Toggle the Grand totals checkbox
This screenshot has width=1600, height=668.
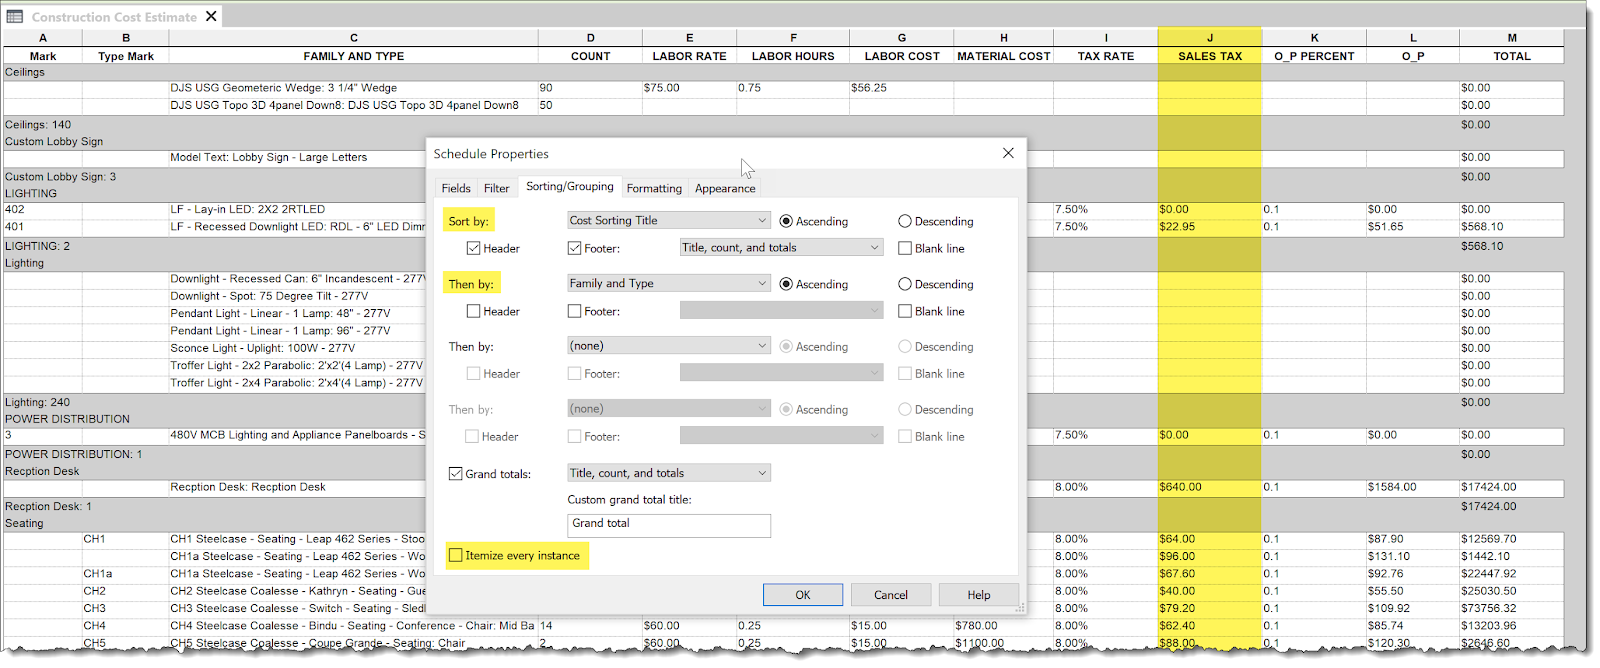pyautogui.click(x=456, y=474)
